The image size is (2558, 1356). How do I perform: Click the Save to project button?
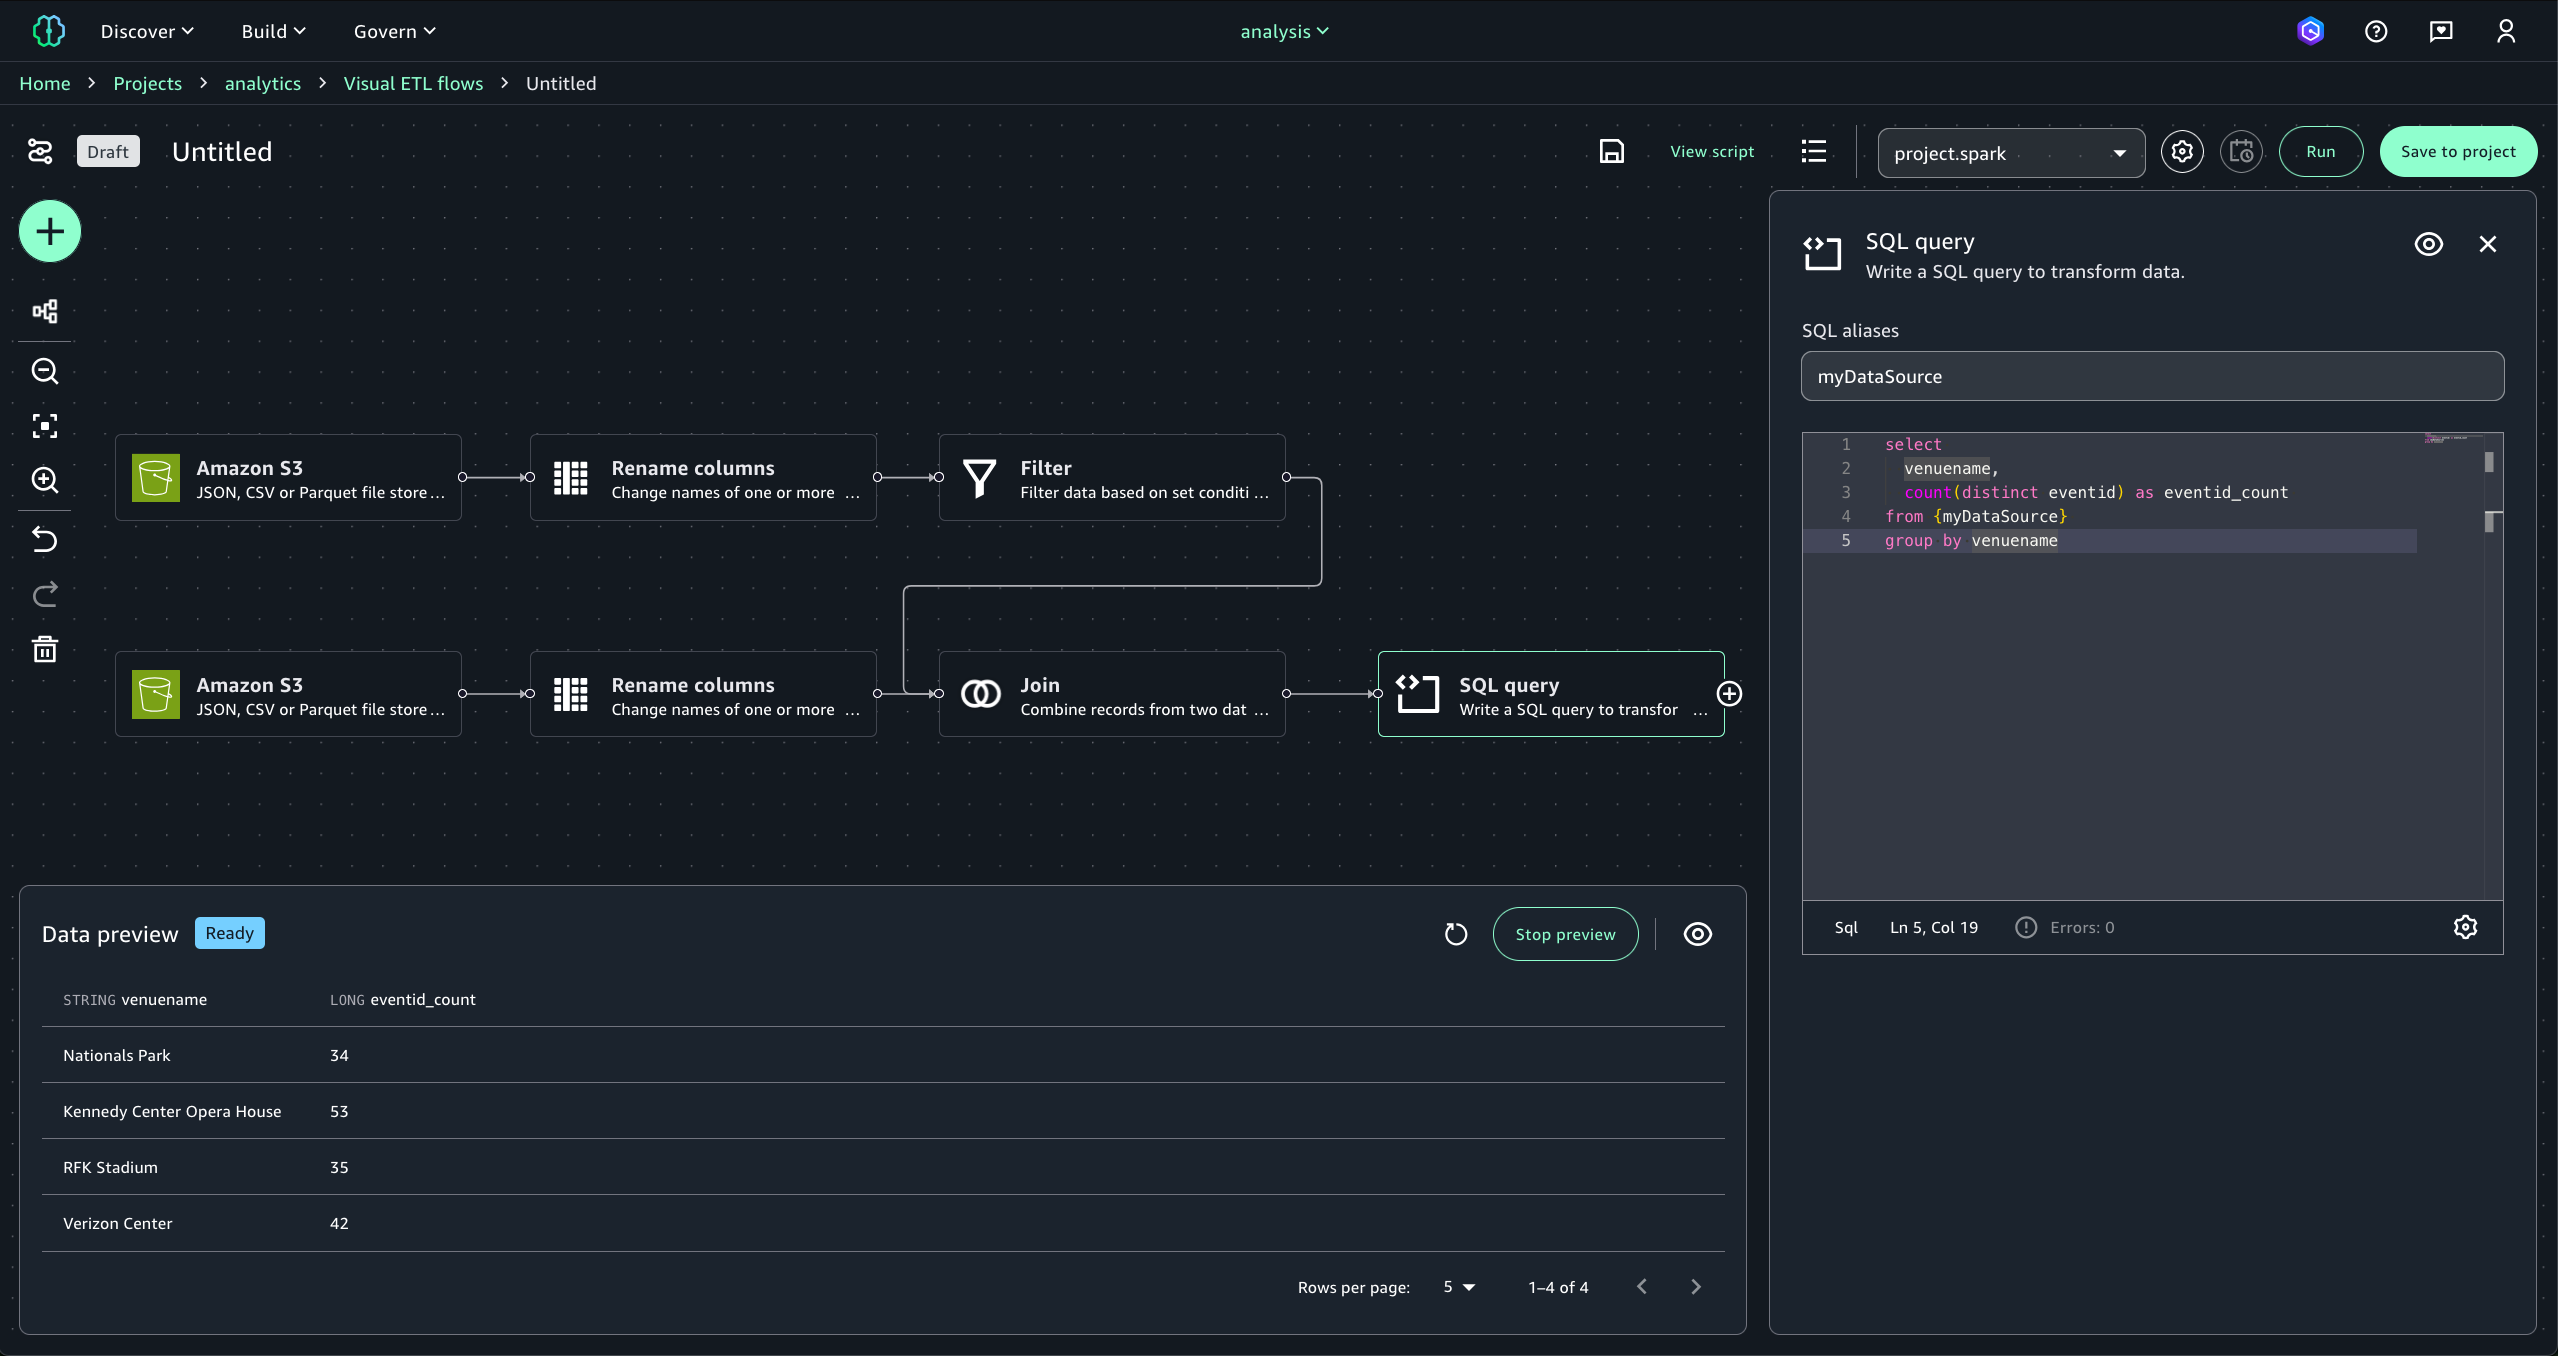(x=2457, y=152)
